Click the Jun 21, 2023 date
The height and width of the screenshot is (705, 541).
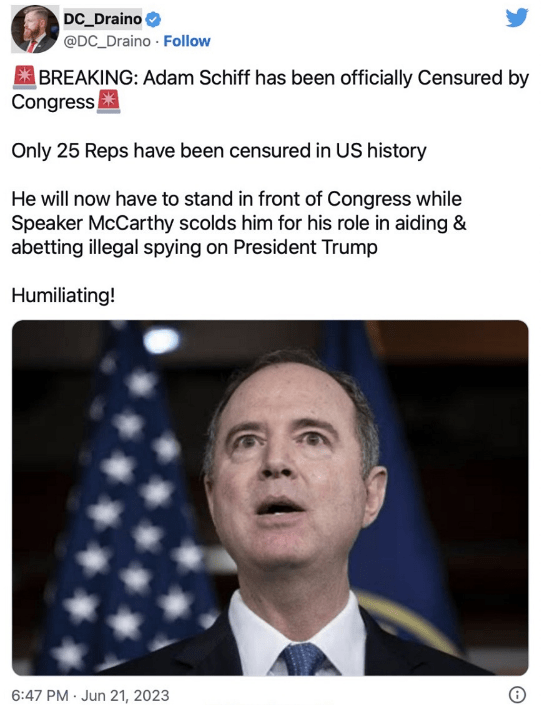125,695
